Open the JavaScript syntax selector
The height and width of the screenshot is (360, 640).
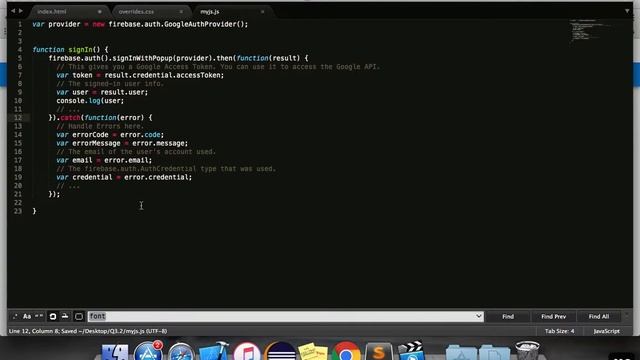pos(606,331)
